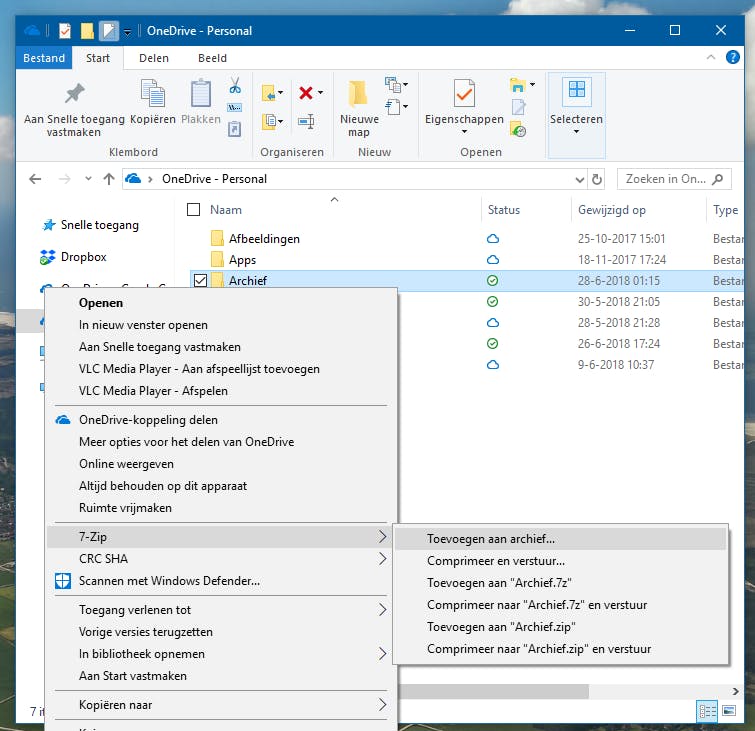Click the Eigenschappen checkmark icon
This screenshot has width=755, height=731.
[464, 93]
